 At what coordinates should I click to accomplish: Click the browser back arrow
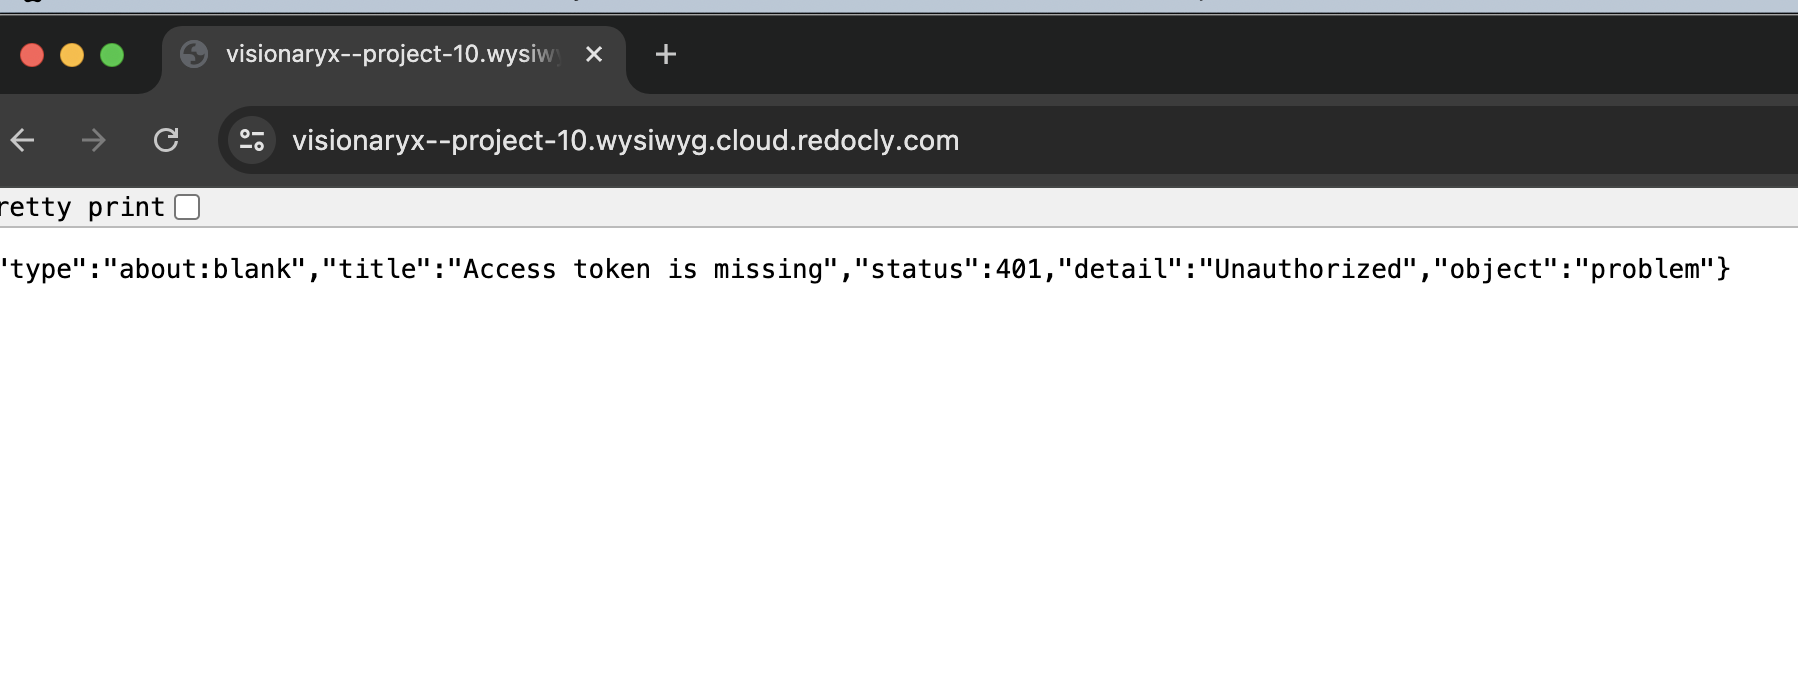[22, 140]
